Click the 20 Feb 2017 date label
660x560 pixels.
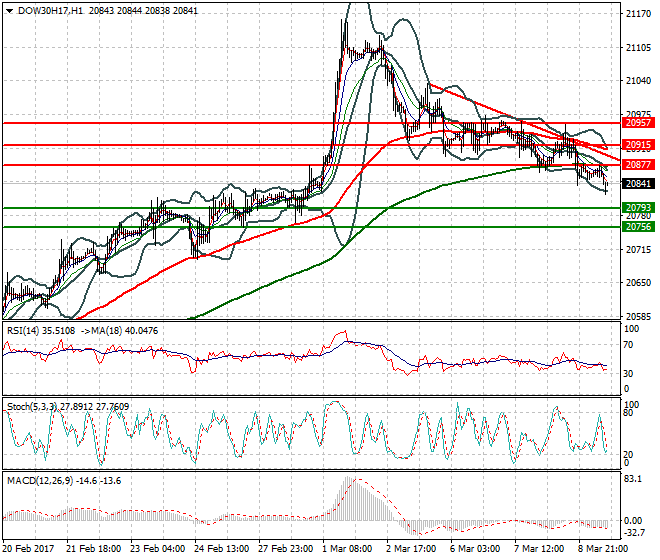28,549
